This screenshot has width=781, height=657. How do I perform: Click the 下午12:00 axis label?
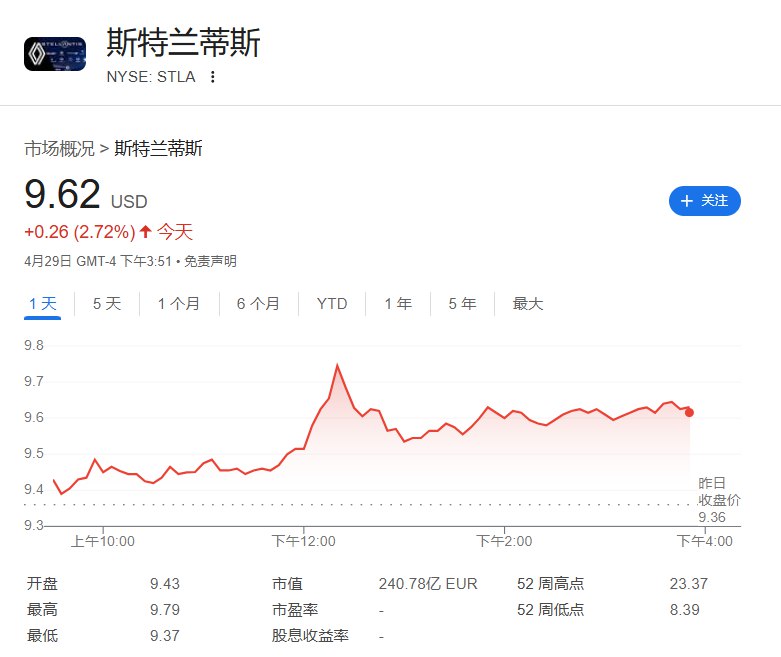pos(303,541)
